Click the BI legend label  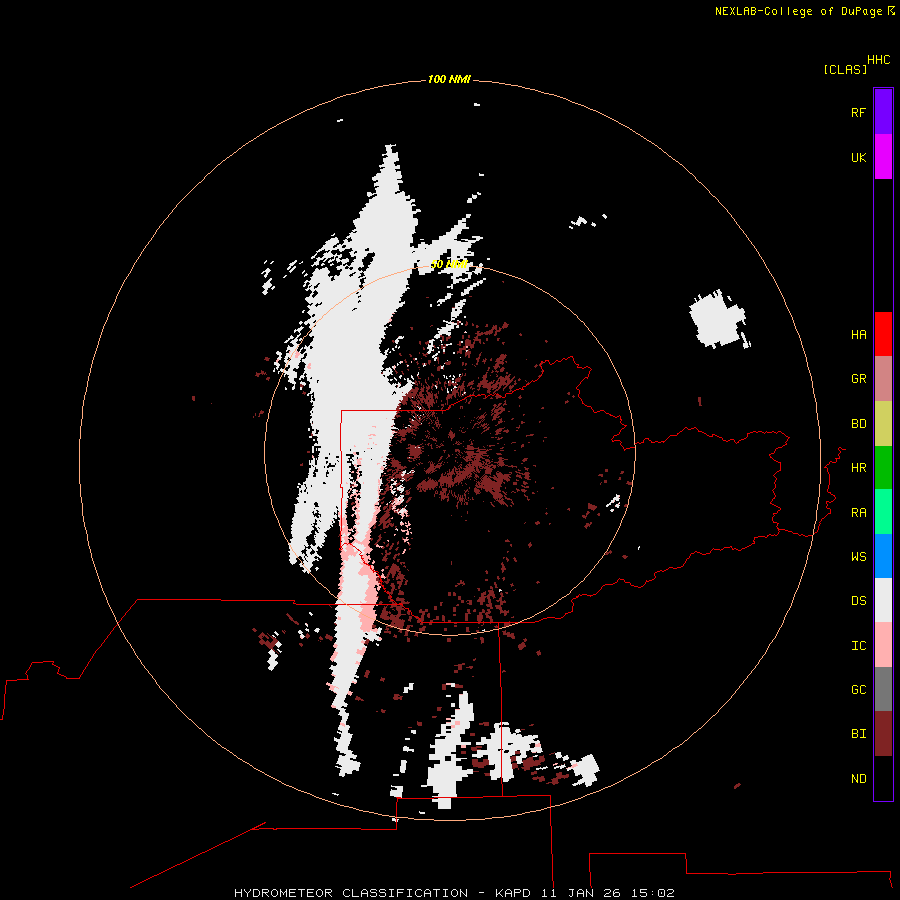858,734
